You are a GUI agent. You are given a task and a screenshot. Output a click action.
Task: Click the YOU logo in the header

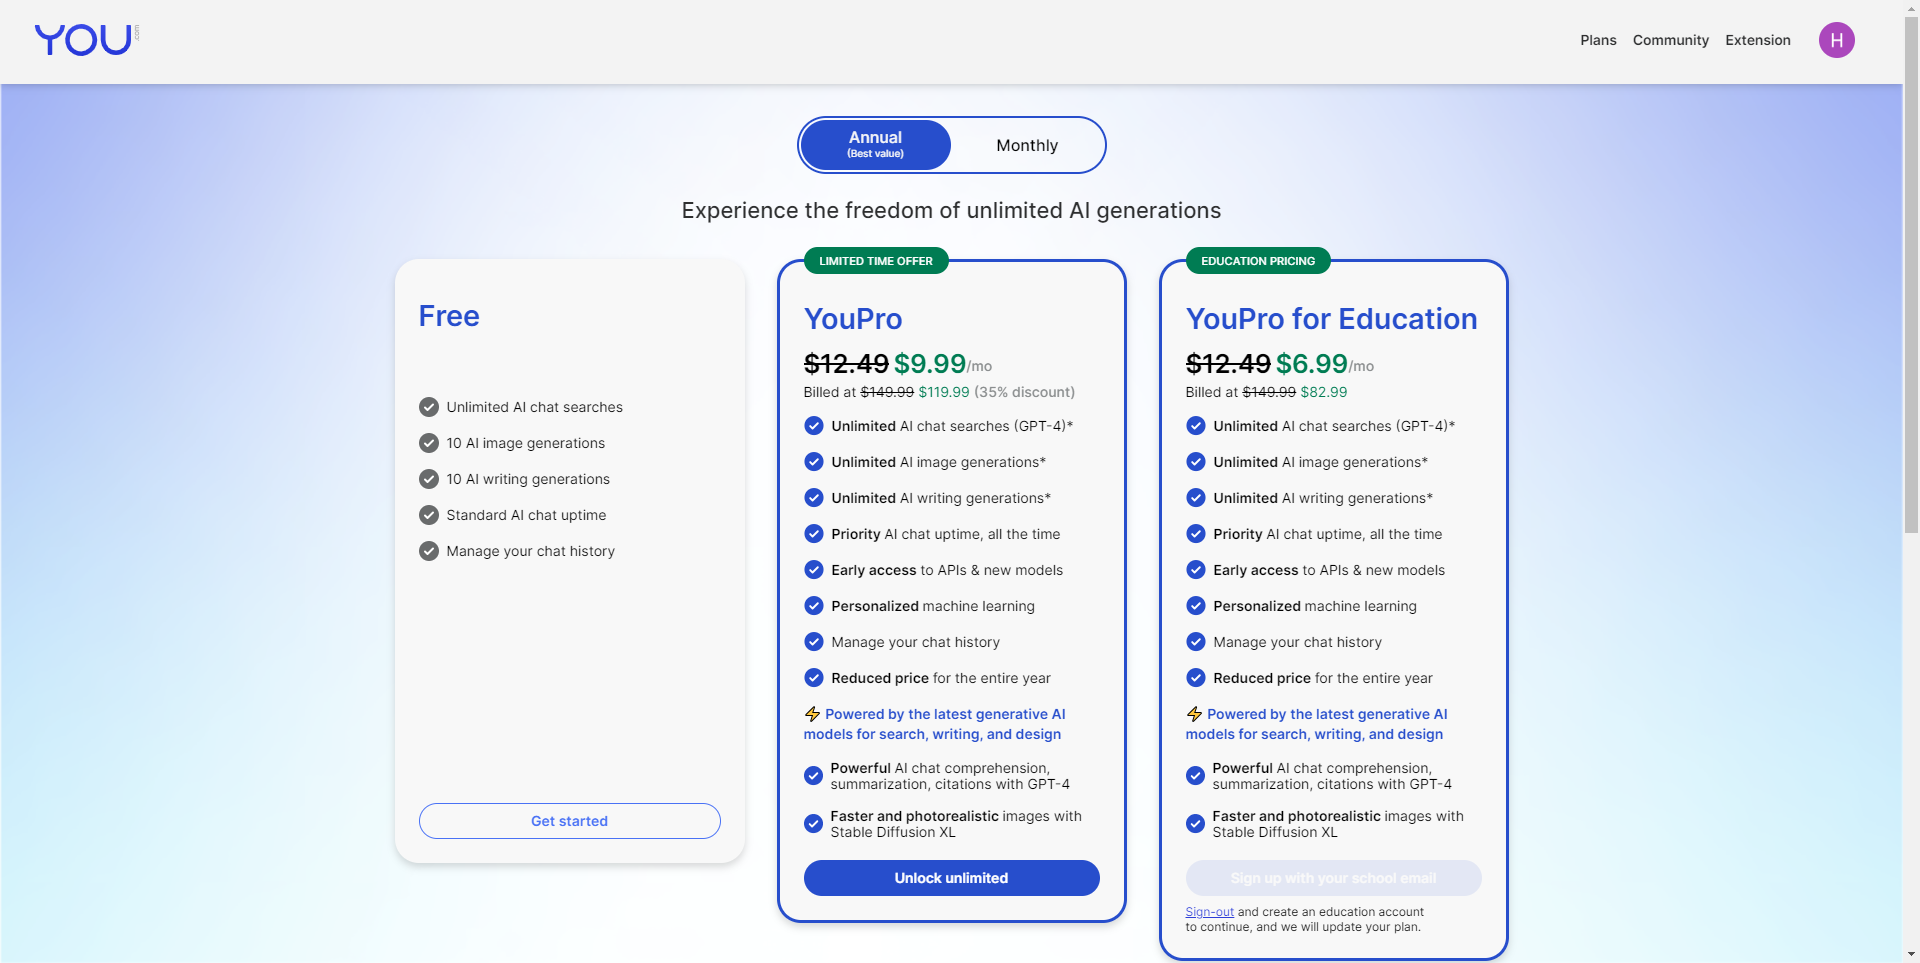(86, 40)
